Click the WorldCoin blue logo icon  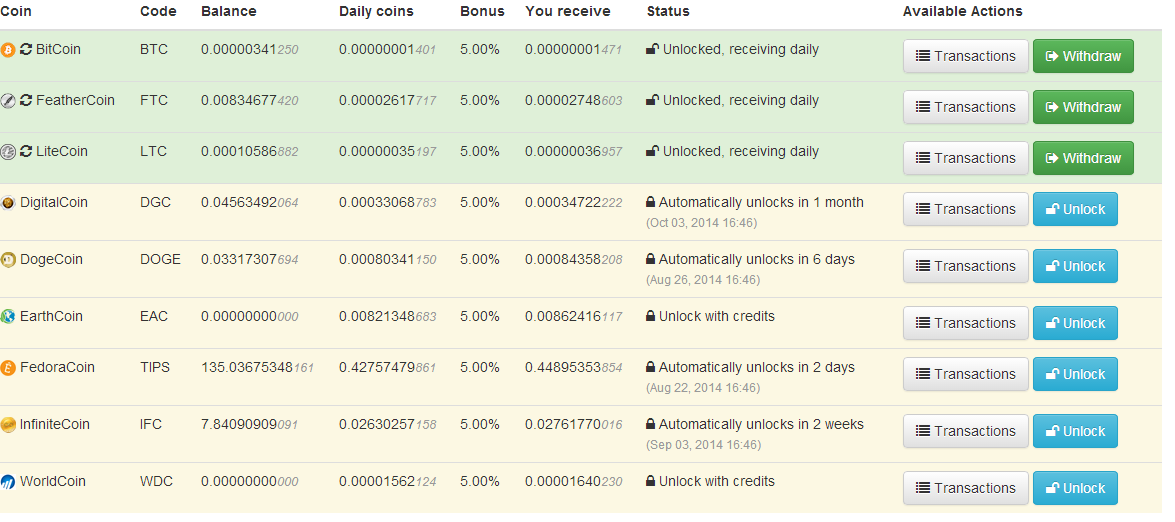(8, 482)
